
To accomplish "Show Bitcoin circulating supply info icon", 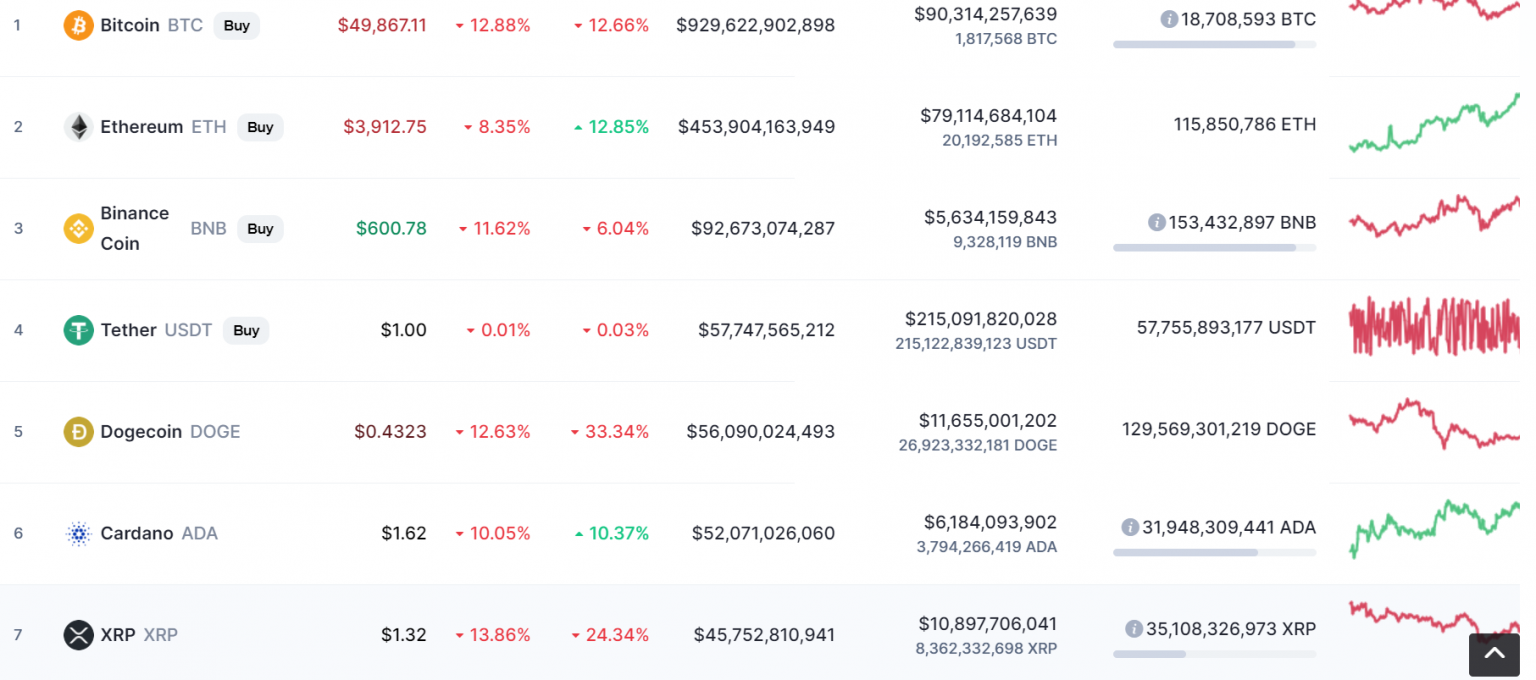I will point(1168,19).
